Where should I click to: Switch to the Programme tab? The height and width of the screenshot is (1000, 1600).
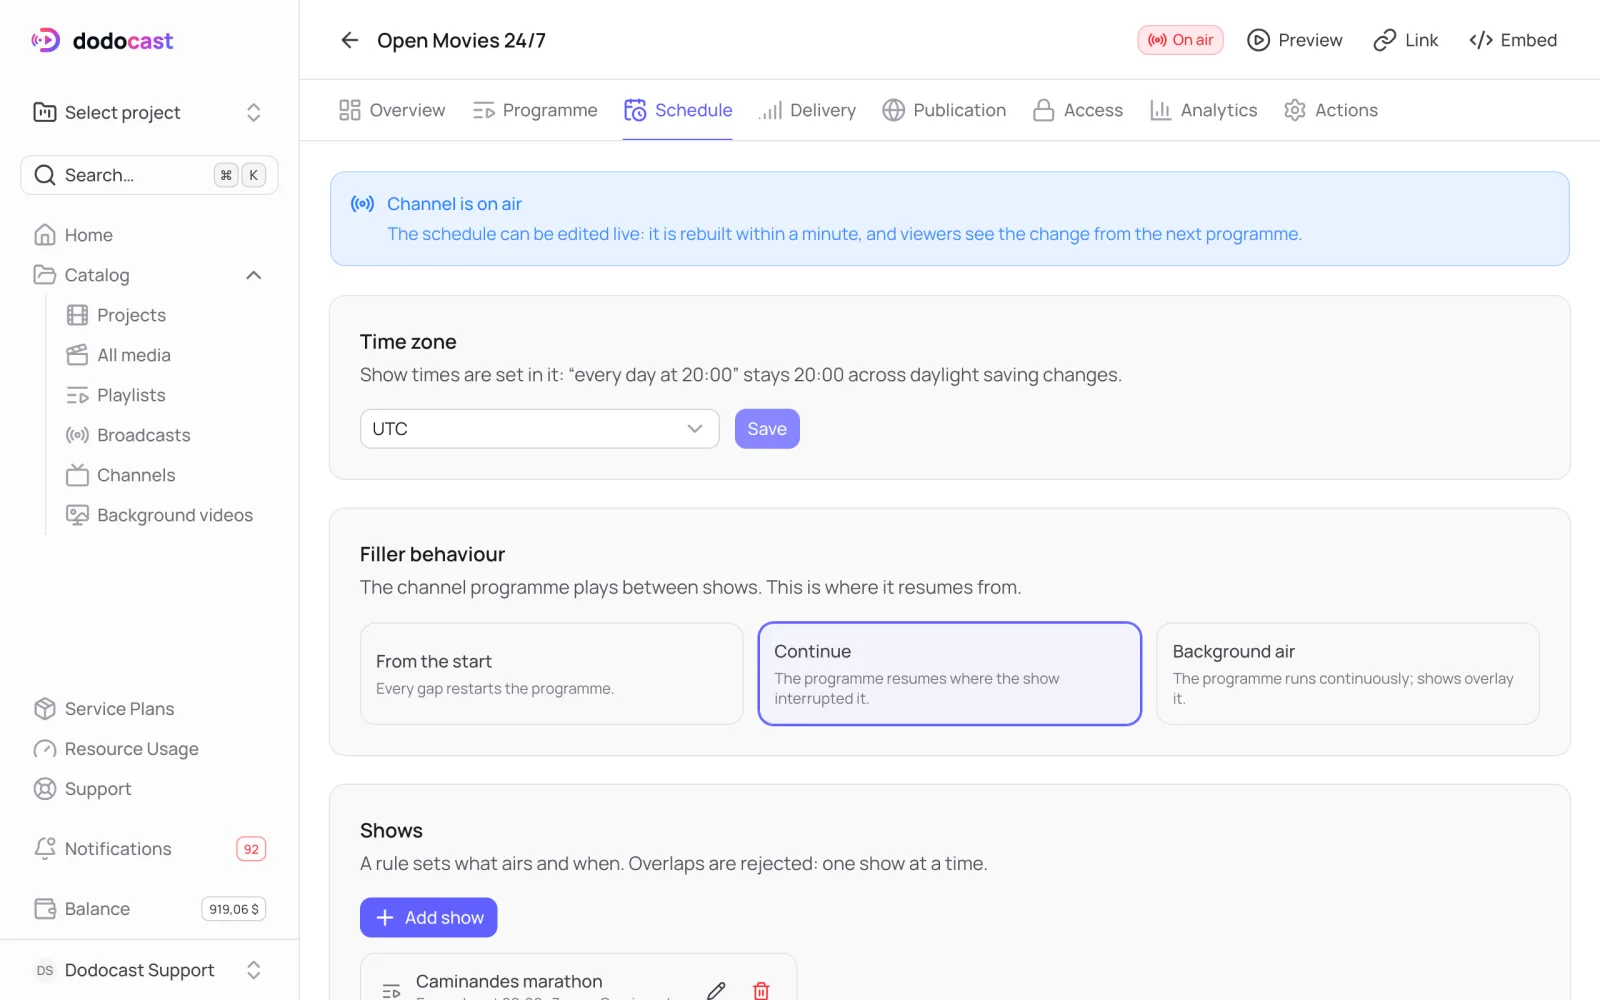[535, 110]
